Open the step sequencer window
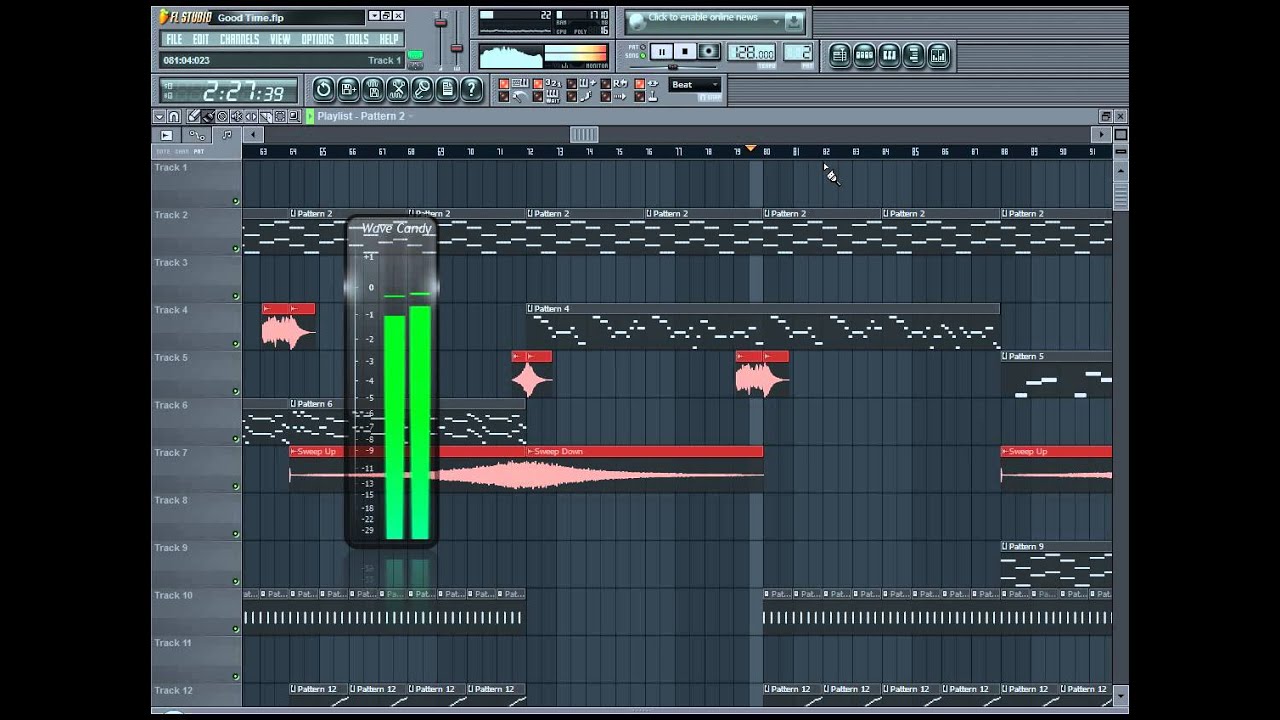 click(x=864, y=55)
